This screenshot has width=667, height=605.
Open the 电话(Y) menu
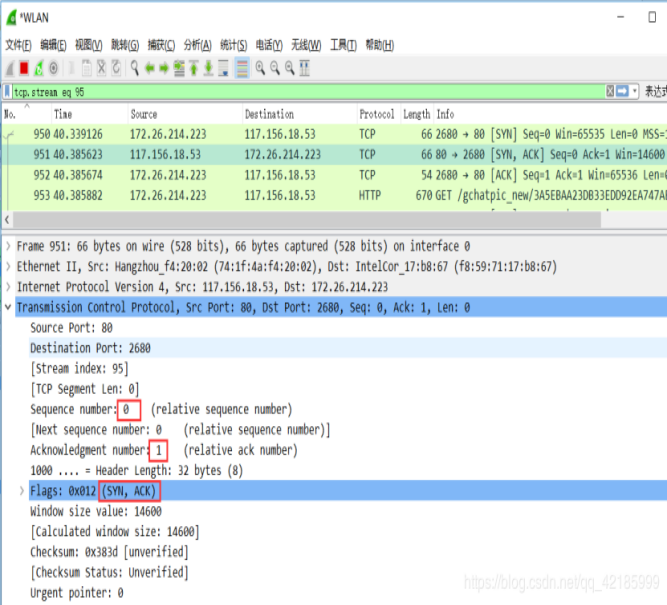click(x=269, y=45)
